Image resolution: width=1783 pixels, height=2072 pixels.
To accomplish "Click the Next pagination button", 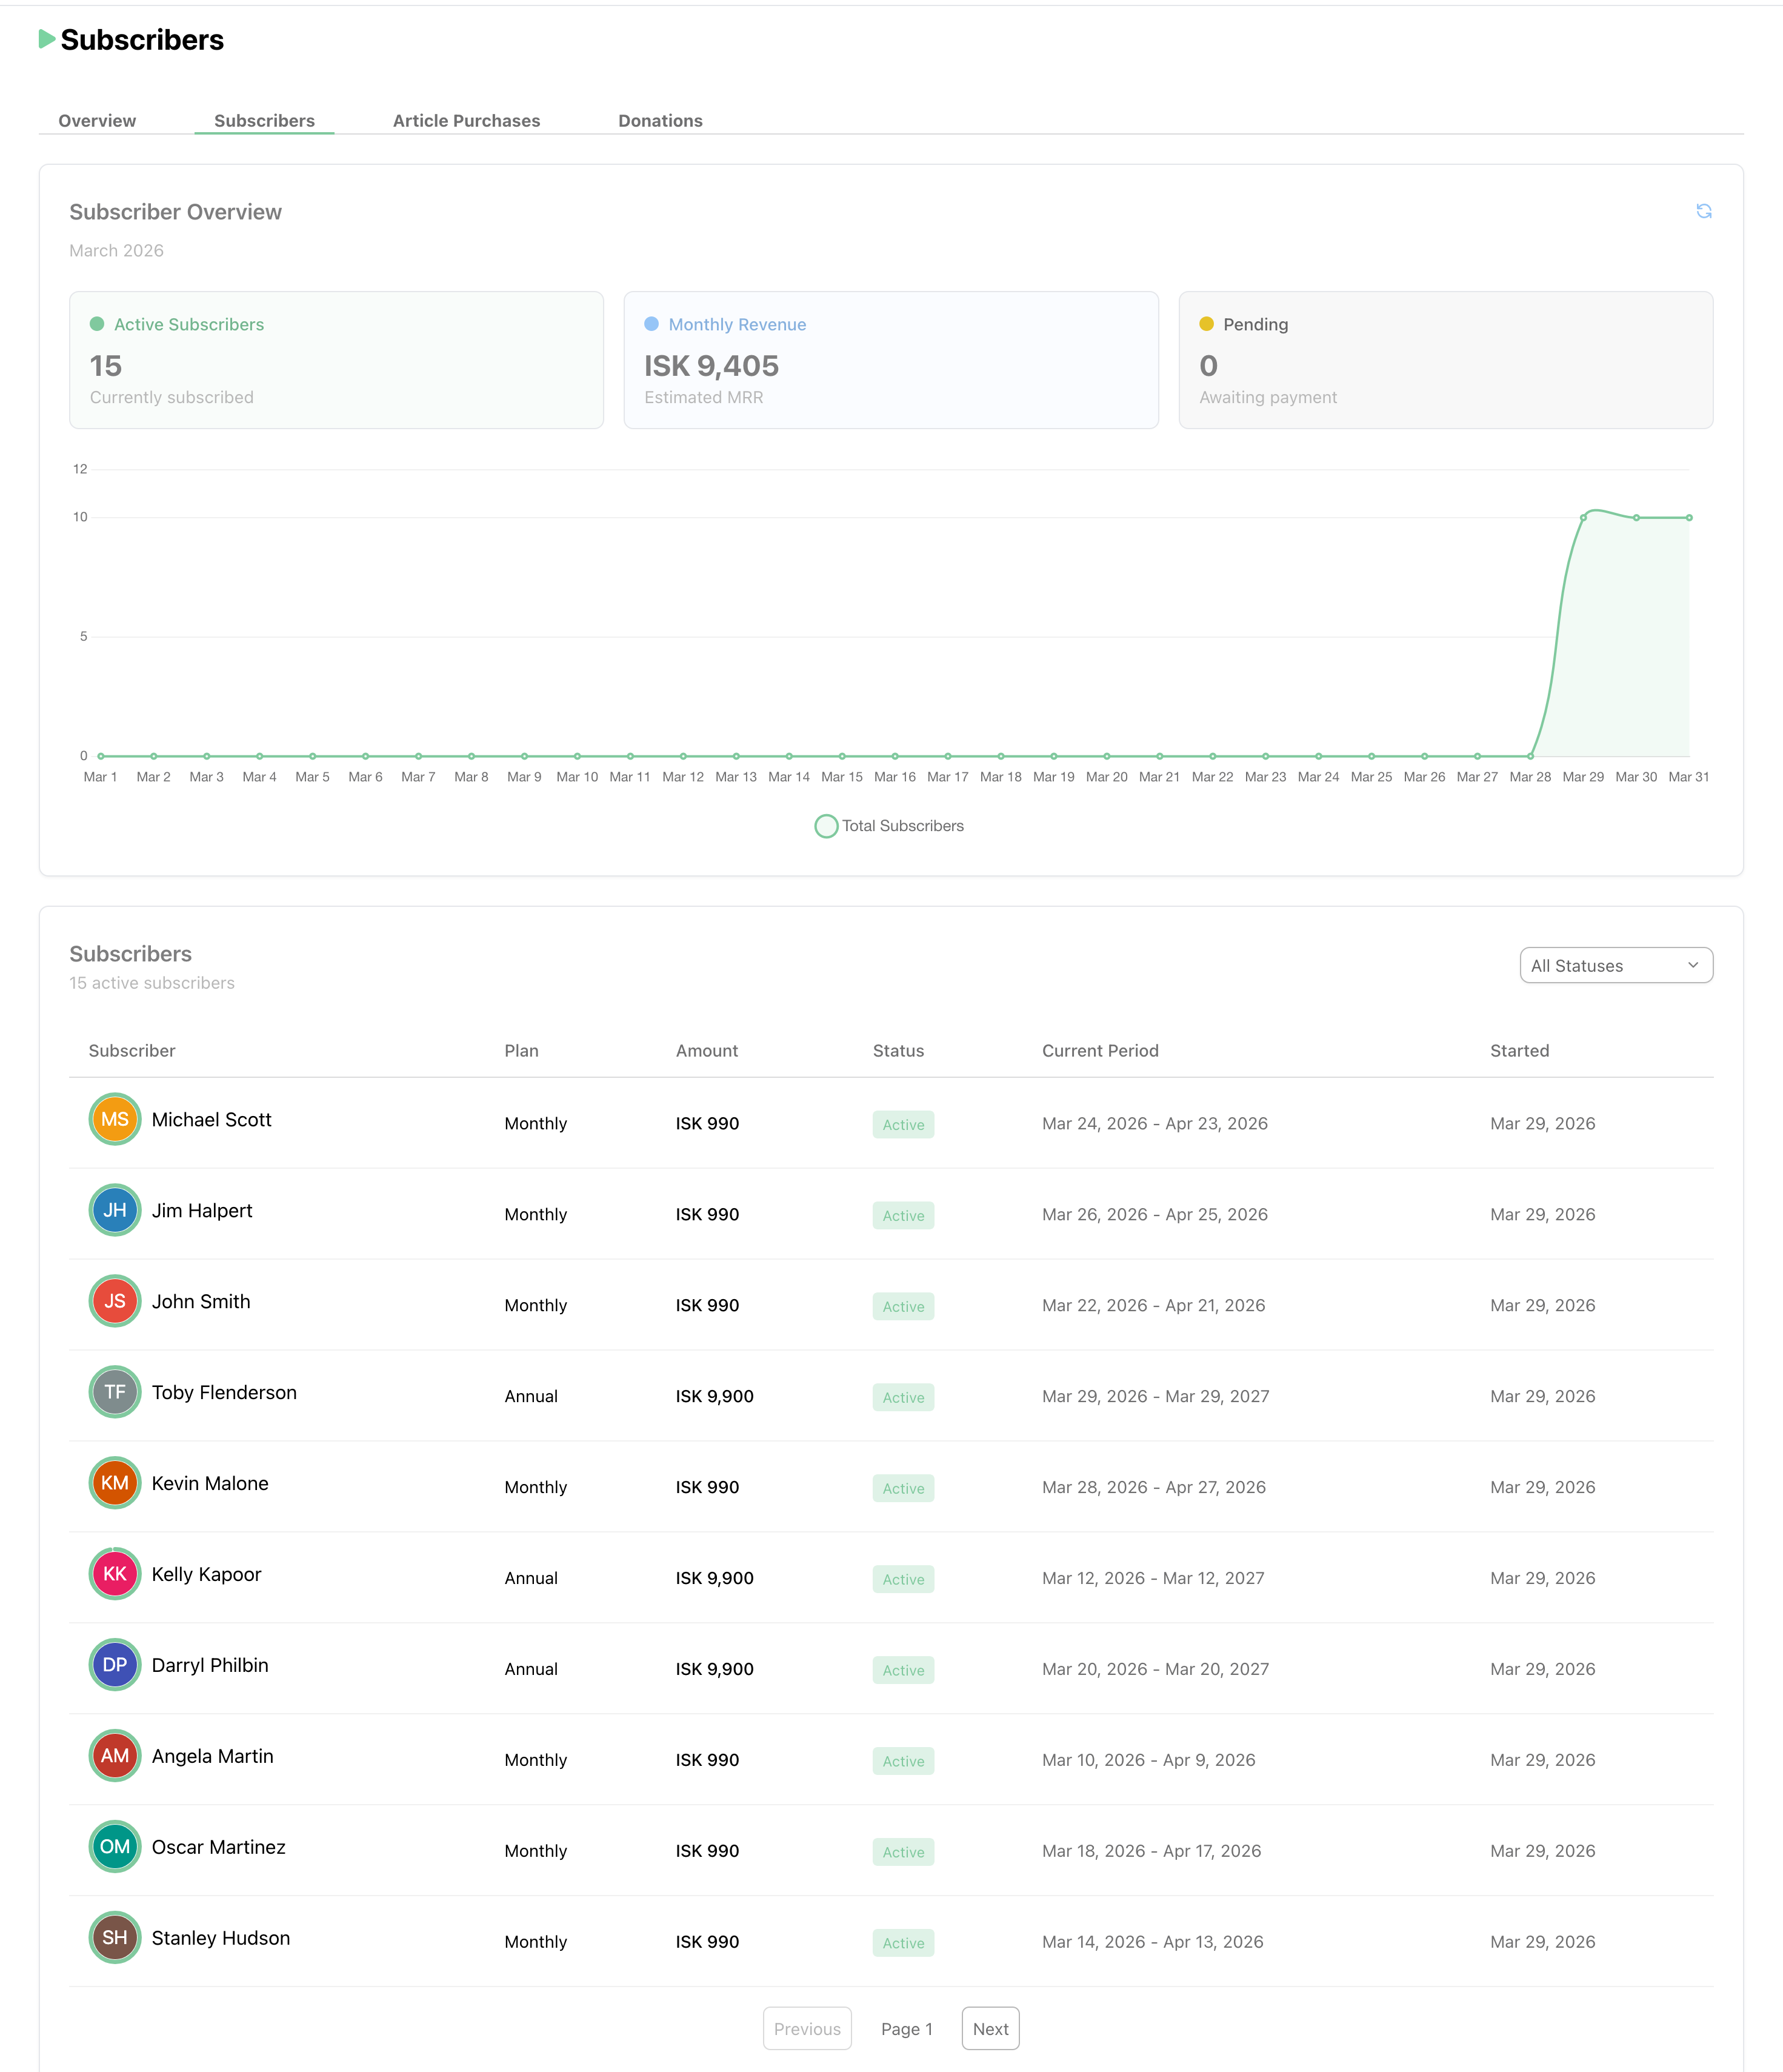I will point(990,2028).
